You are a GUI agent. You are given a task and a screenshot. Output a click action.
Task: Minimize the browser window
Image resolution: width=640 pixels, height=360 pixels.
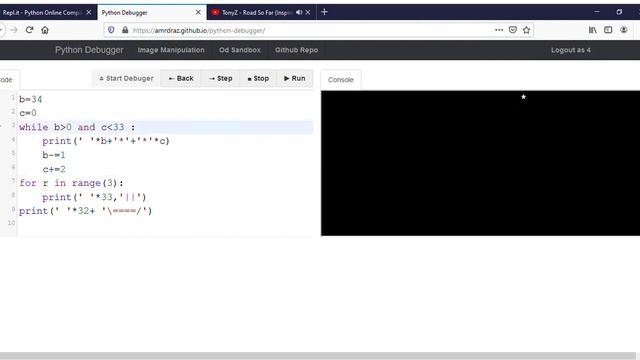point(597,12)
